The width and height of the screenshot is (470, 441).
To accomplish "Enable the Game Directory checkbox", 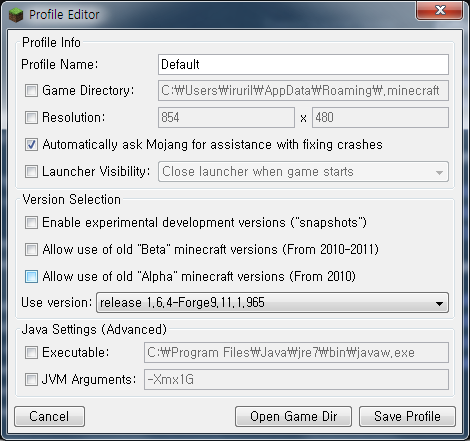I will pos(31,90).
